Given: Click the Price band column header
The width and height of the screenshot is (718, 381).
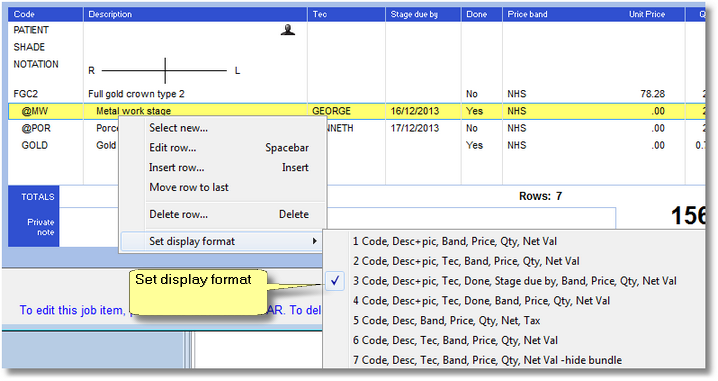Looking at the screenshot, I should 527,14.
